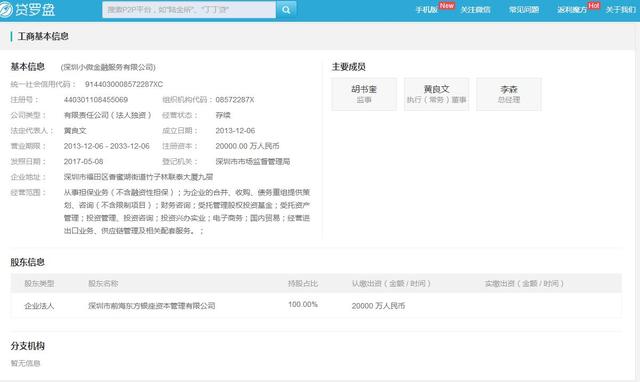Click registration authority 深圳市市场监督管理局
The image size is (640, 382).
click(x=253, y=162)
